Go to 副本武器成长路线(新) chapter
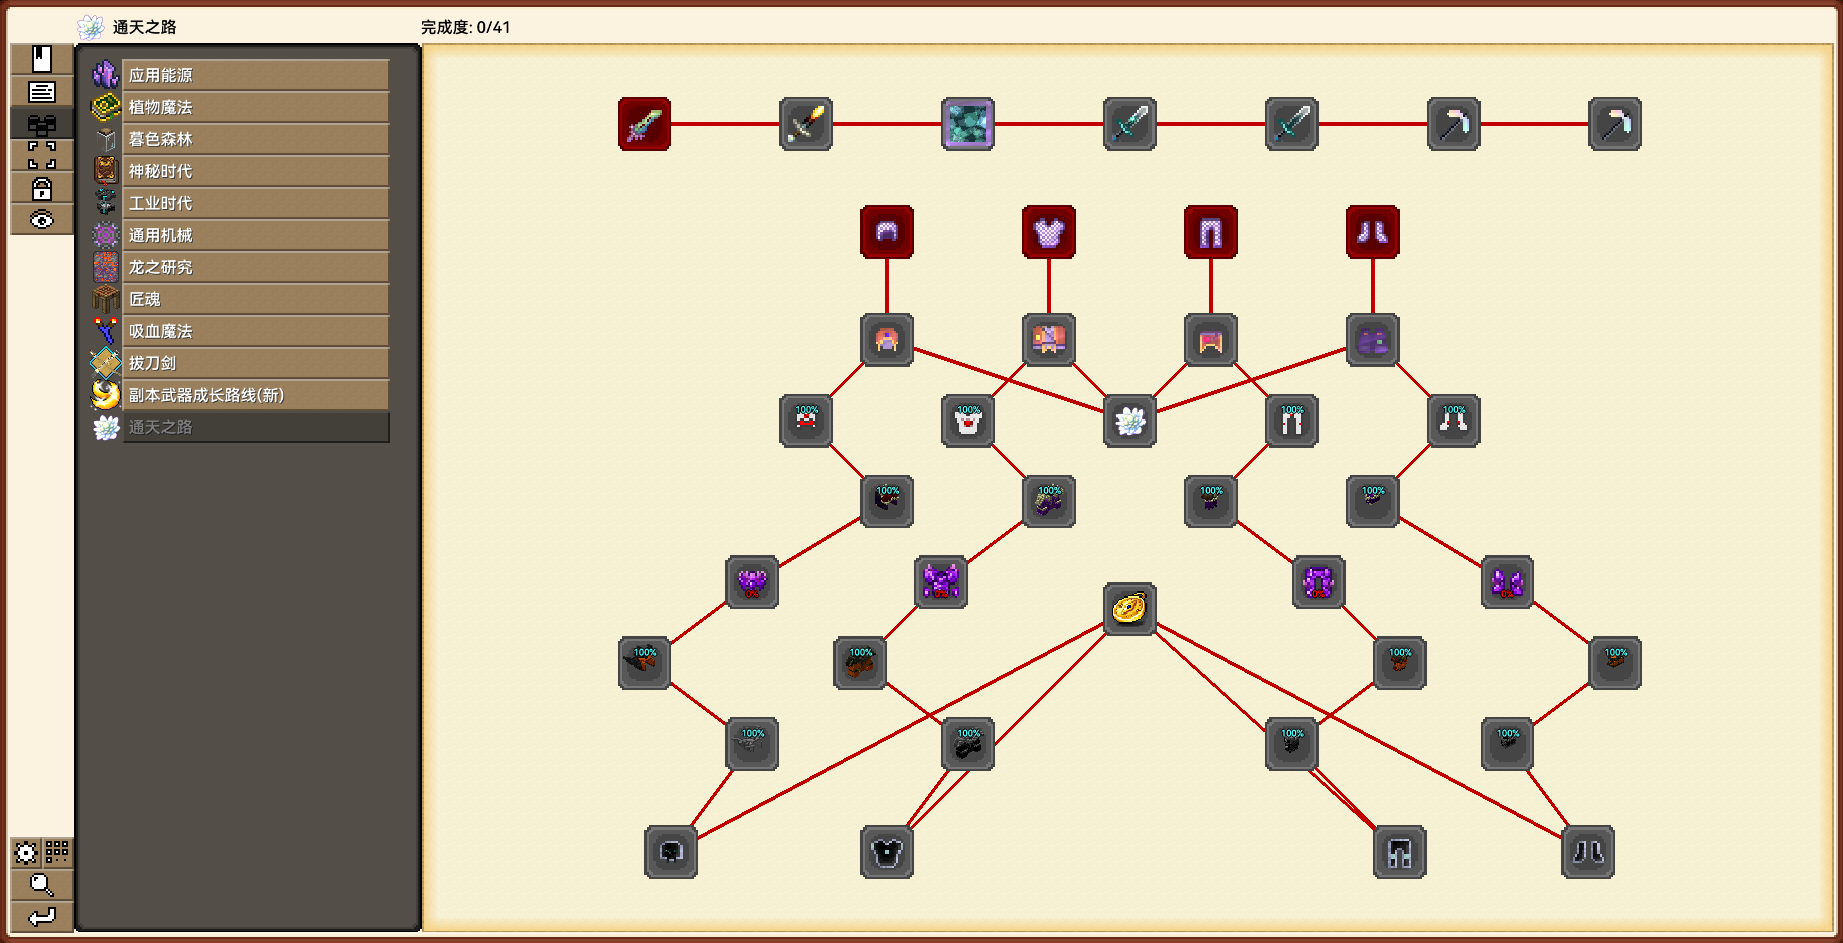 [x=255, y=395]
